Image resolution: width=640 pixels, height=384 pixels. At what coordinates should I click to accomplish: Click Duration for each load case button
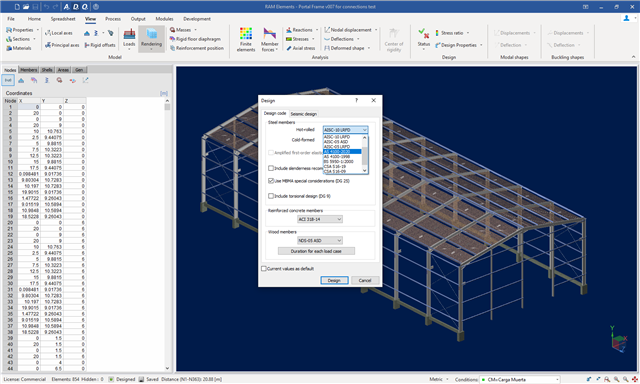pyautogui.click(x=316, y=251)
